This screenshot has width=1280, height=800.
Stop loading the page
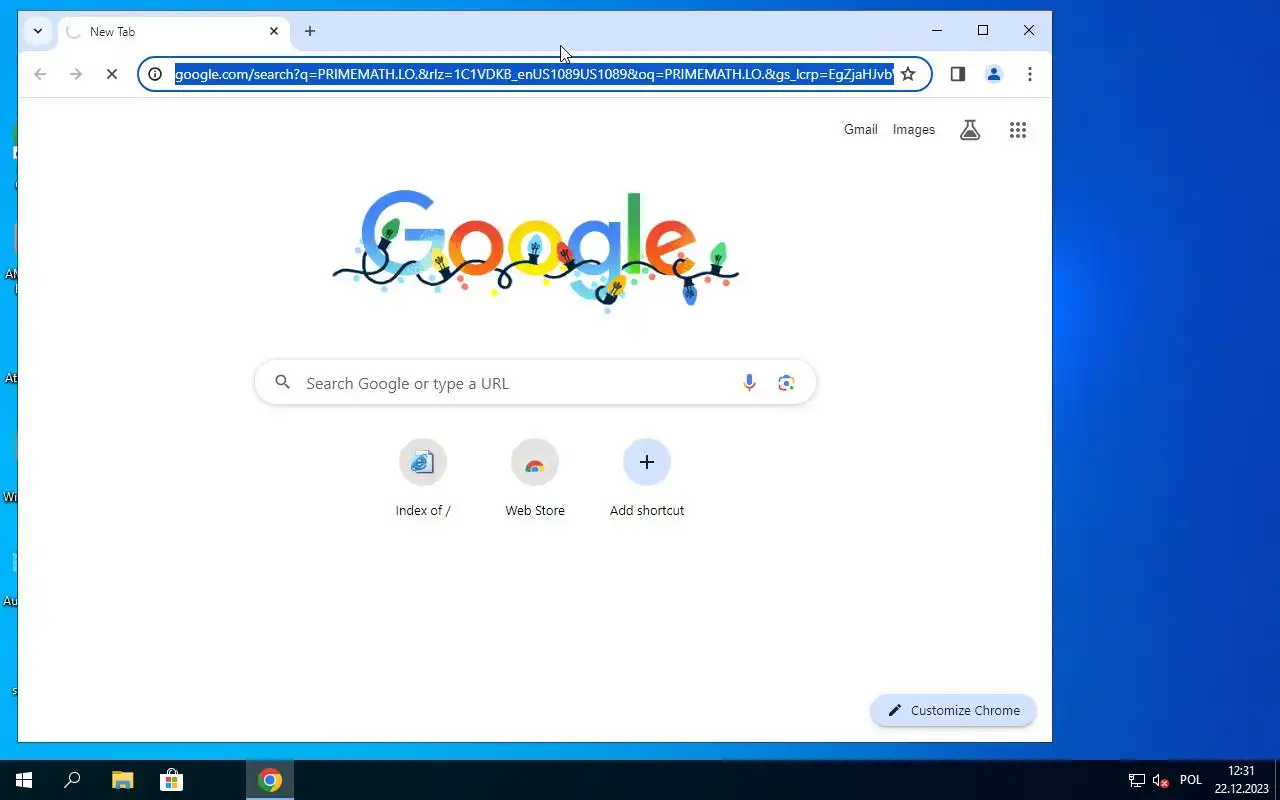112,74
